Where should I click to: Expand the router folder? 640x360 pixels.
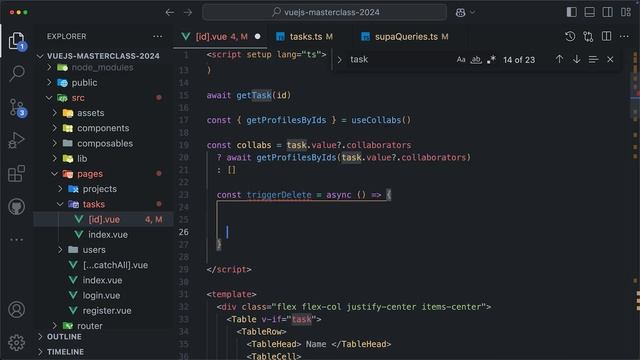(x=55, y=326)
